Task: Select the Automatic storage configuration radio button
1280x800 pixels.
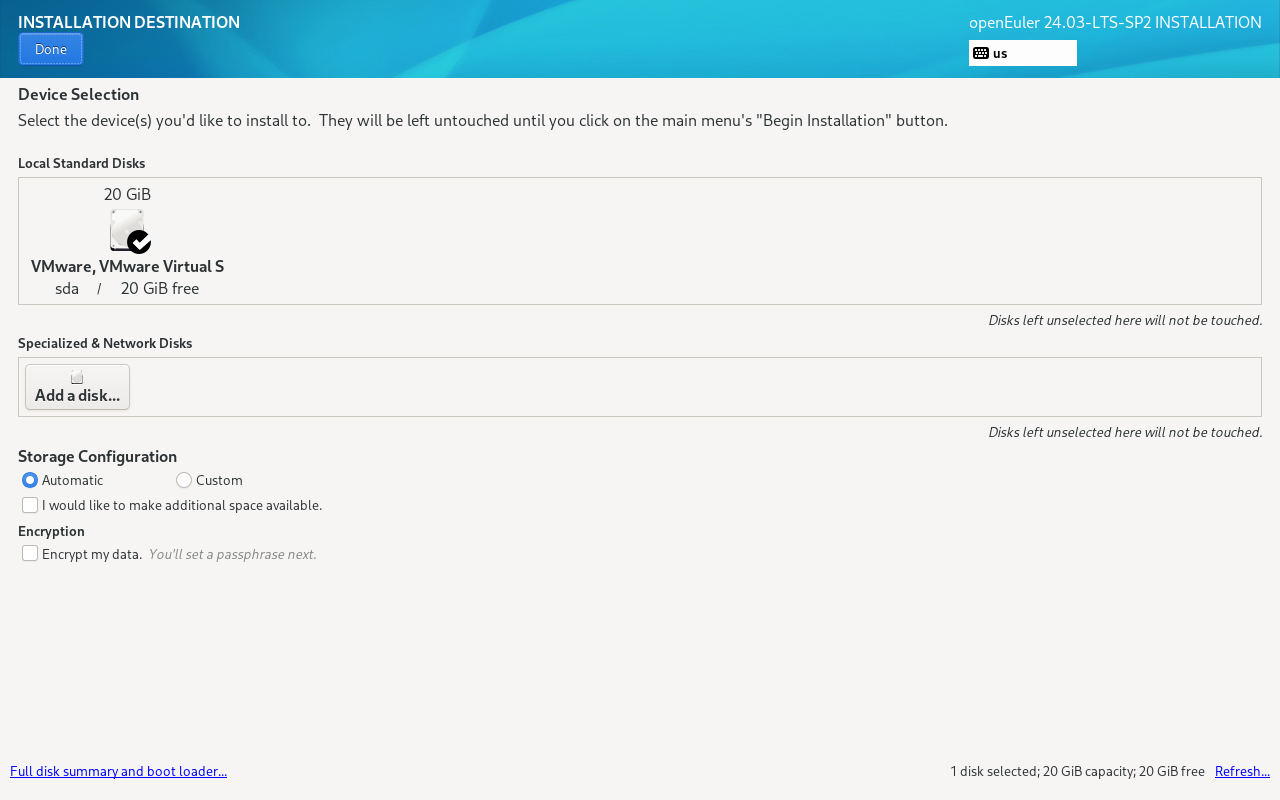Action: pyautogui.click(x=30, y=480)
